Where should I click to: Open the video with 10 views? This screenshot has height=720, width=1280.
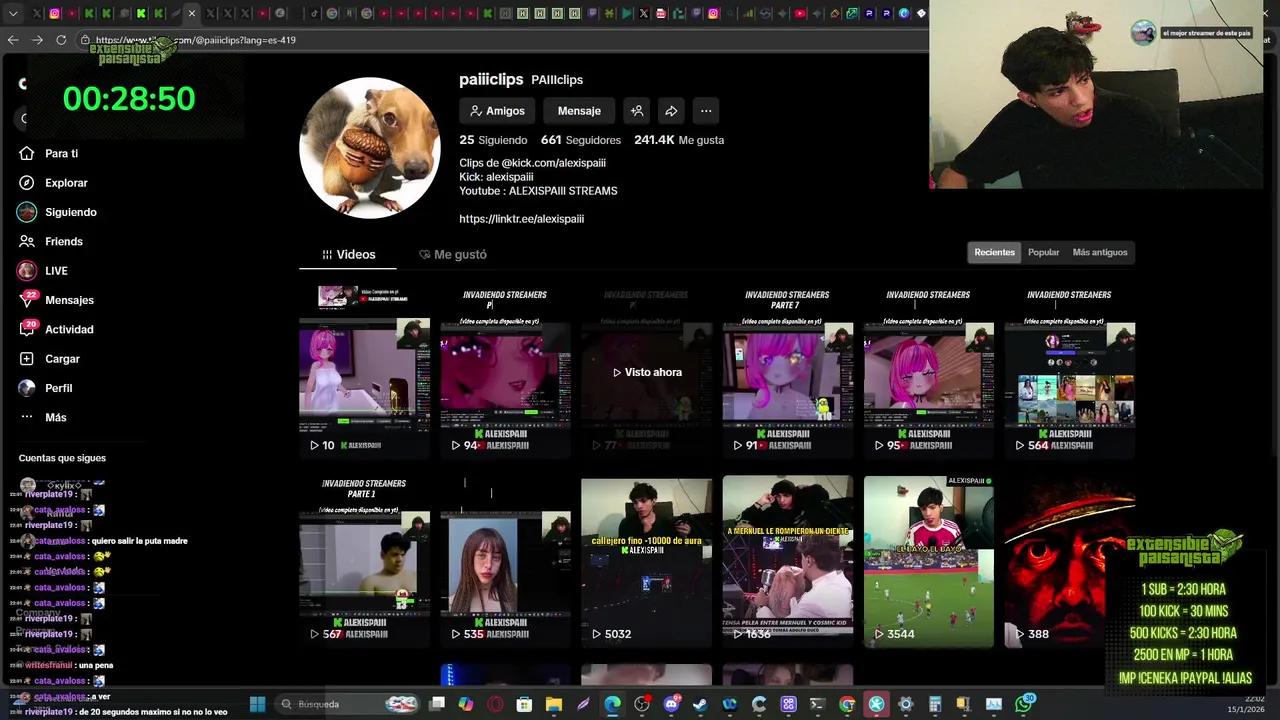(364, 372)
